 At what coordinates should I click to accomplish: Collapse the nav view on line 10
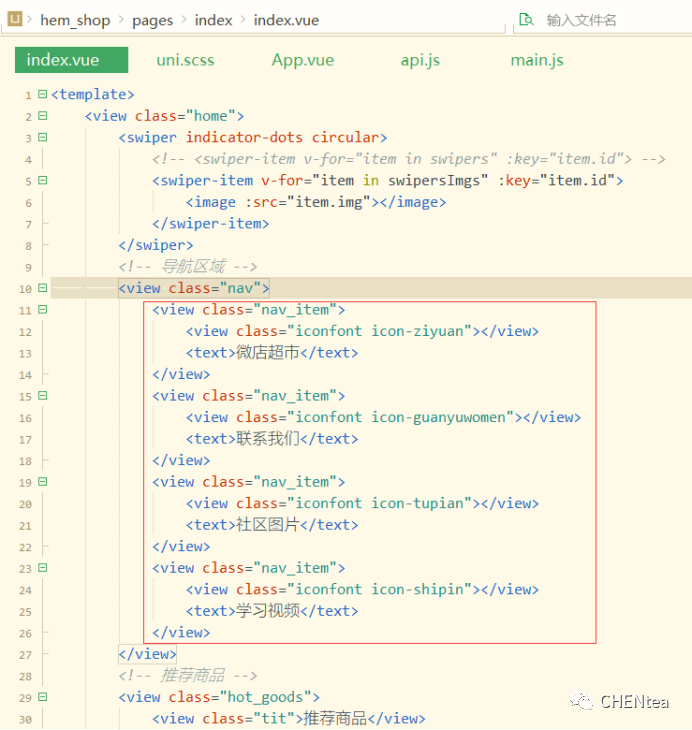click(x=42, y=289)
